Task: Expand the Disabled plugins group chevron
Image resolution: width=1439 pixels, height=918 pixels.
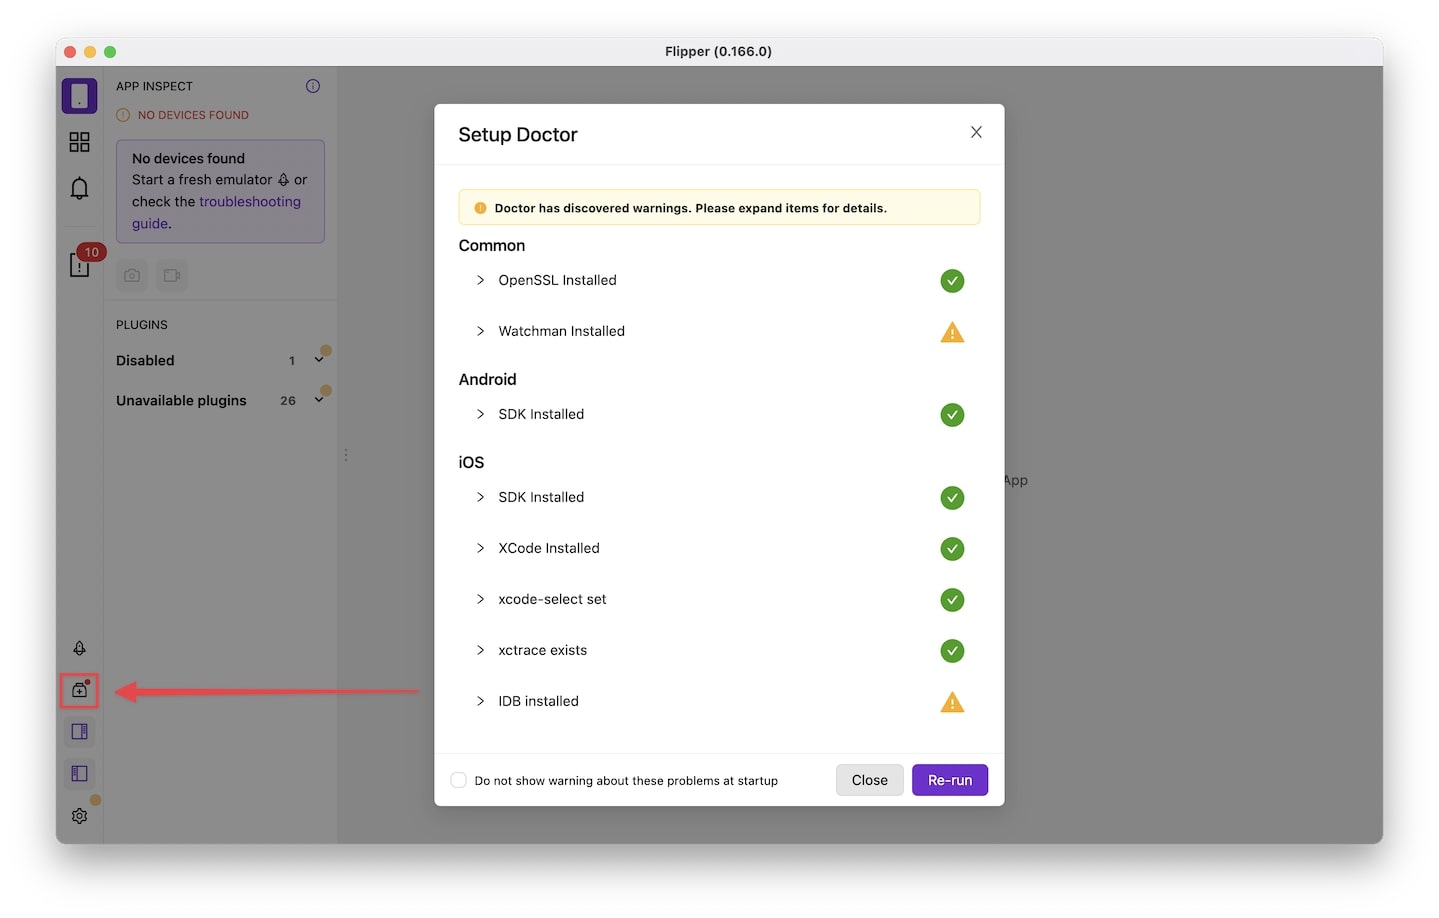Action: (x=319, y=360)
